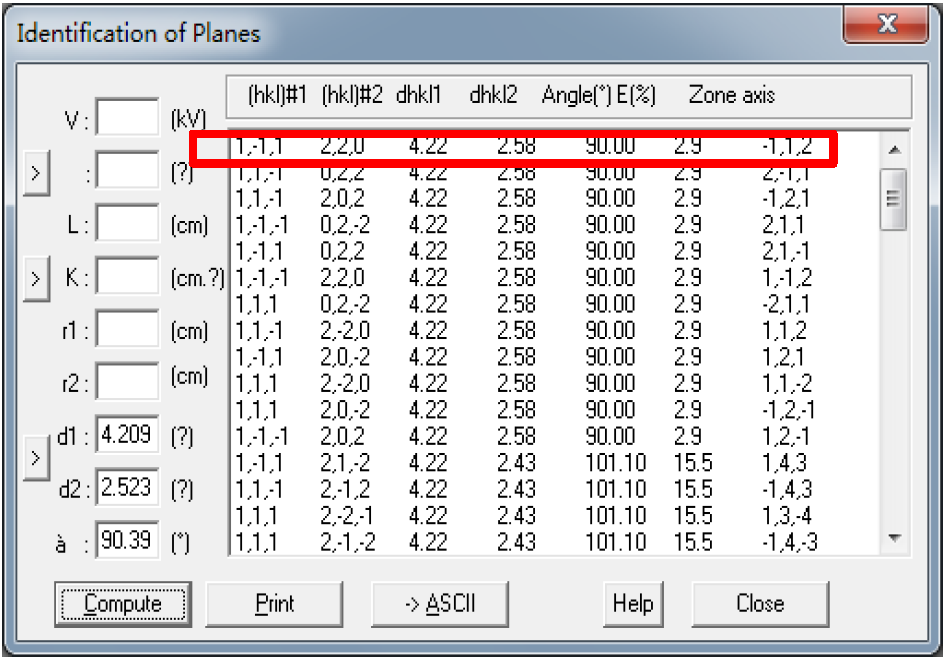The height and width of the screenshot is (661, 945).
Task: Select the row with zone axis 1,-1,2
Action: pyautogui.click(x=553, y=278)
